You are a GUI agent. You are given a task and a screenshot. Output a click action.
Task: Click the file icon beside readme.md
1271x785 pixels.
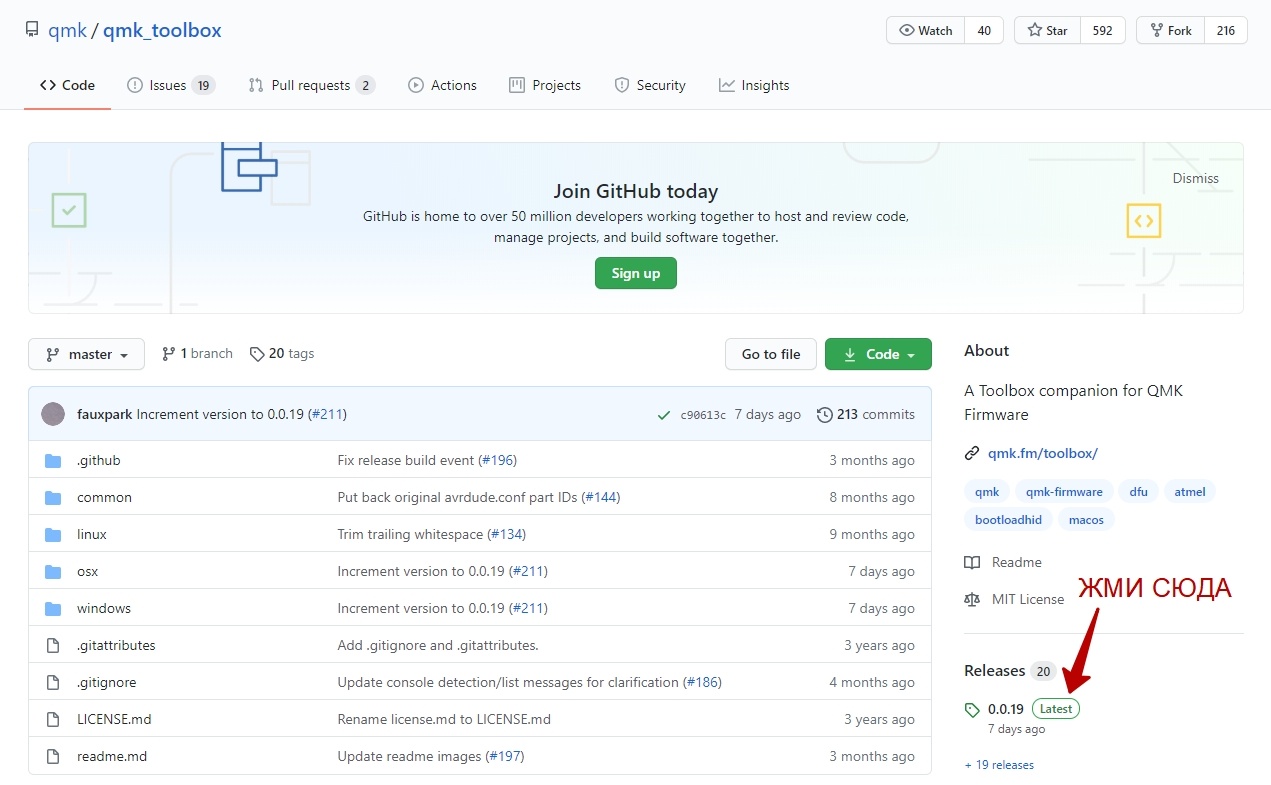click(53, 756)
